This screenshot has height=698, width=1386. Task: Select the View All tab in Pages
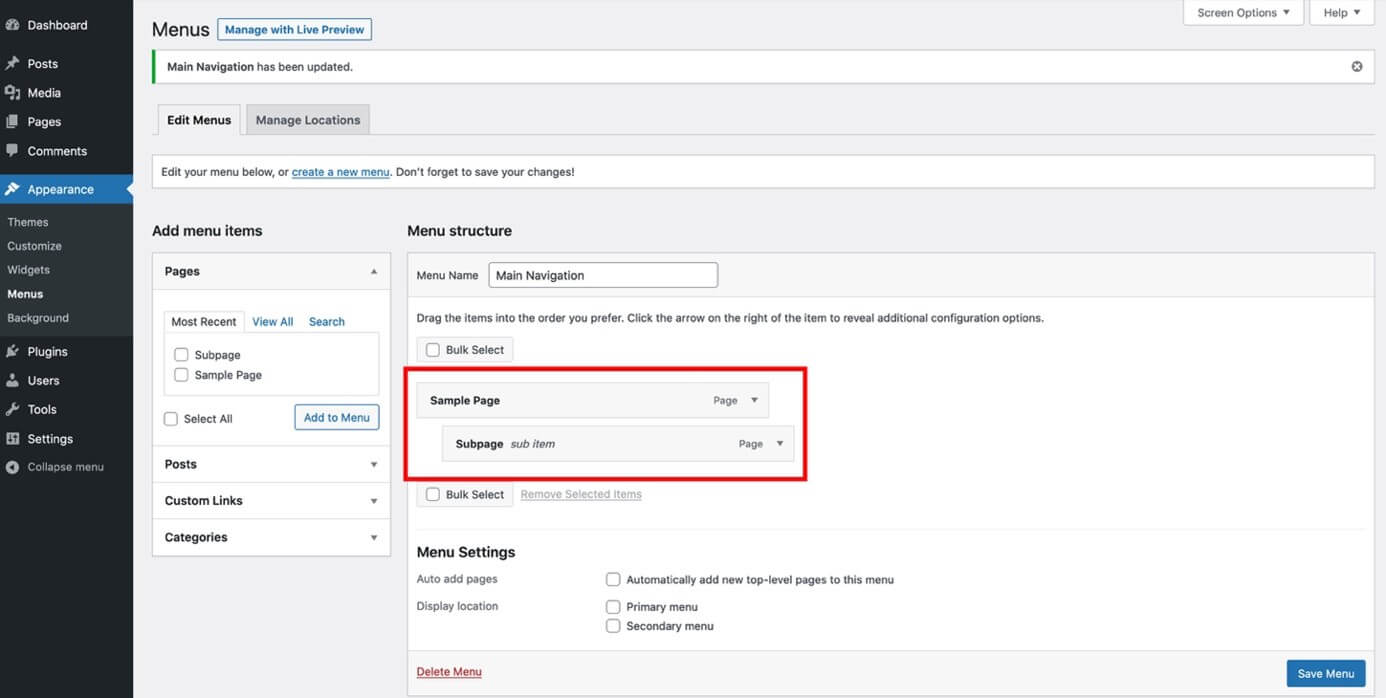272,322
